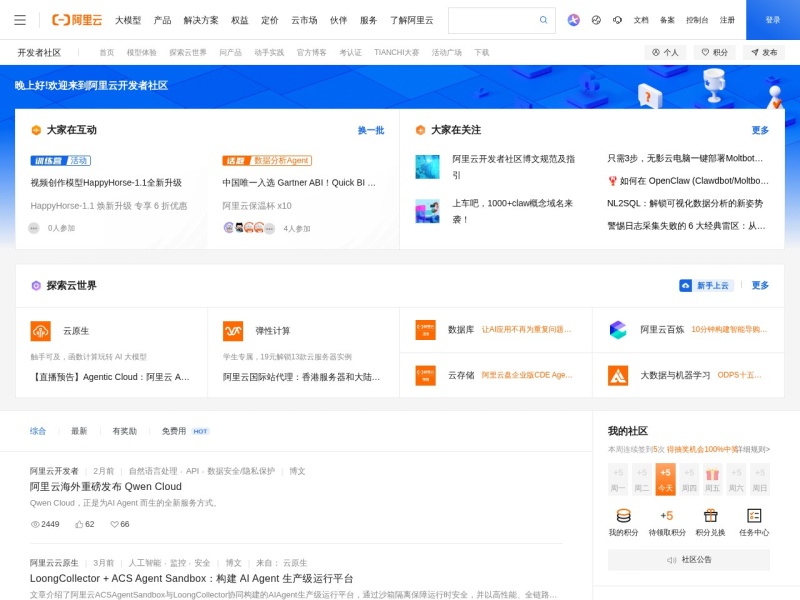Open the 解决方案 top menu
Viewport: 800px width, 600px height.
click(x=201, y=20)
